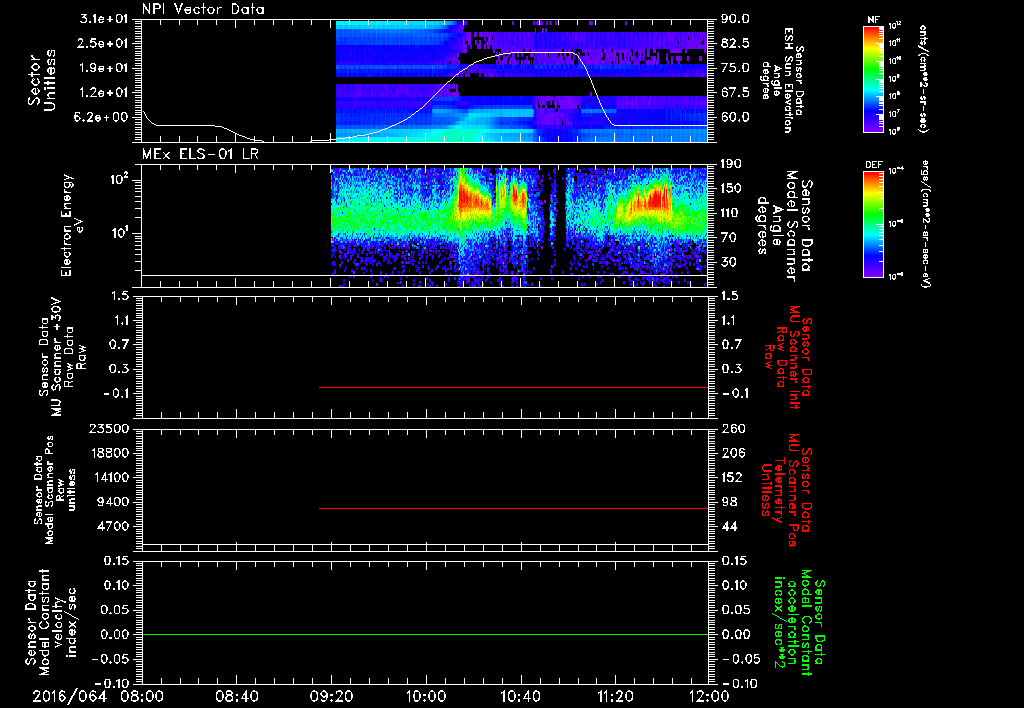Click the 1.2e+01 sector tick label
The height and width of the screenshot is (708, 1024).
[104, 93]
